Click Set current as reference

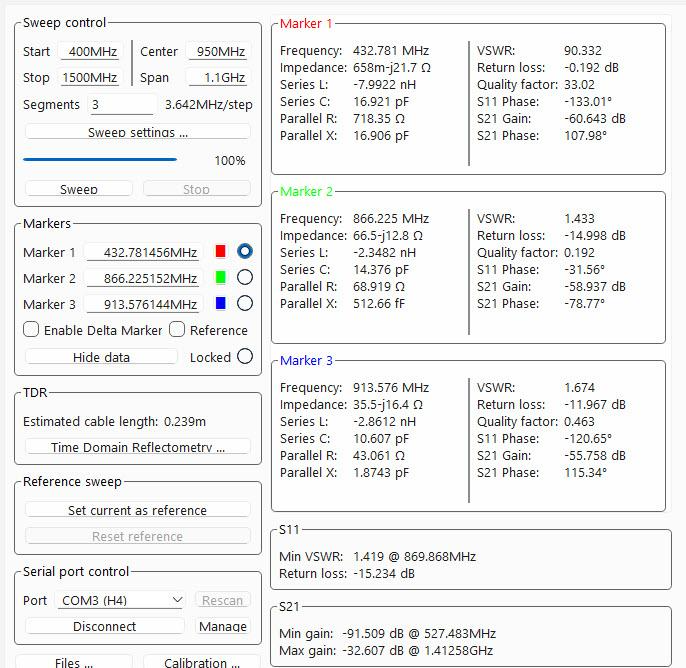138,510
